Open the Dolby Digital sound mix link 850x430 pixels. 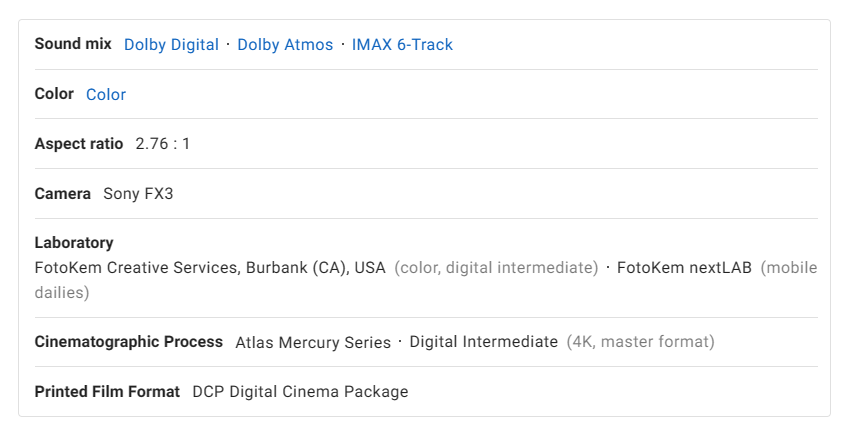point(171,44)
